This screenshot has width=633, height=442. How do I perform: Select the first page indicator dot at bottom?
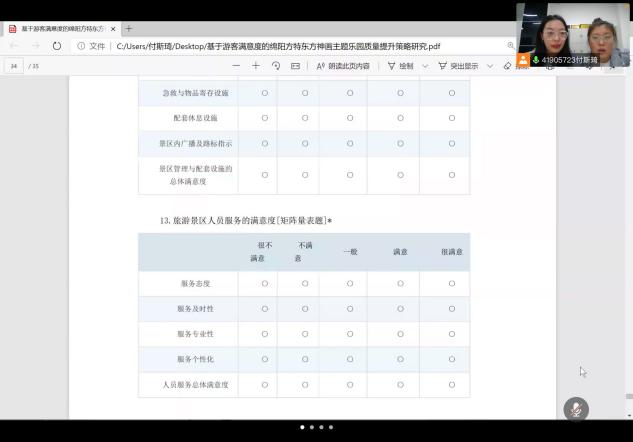pos(302,427)
